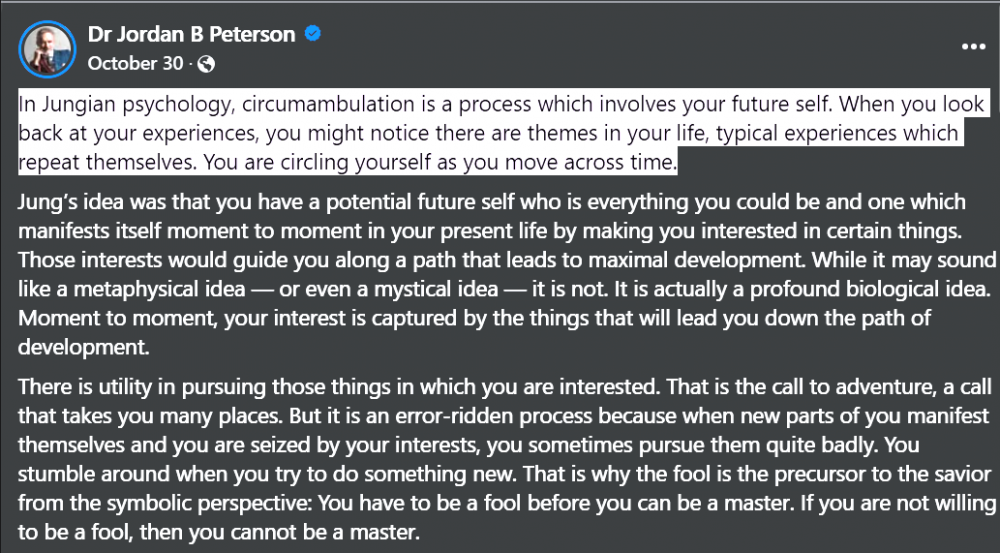Open the October 30 post timestamp
Screen dimensions: 1000x553
point(135,64)
